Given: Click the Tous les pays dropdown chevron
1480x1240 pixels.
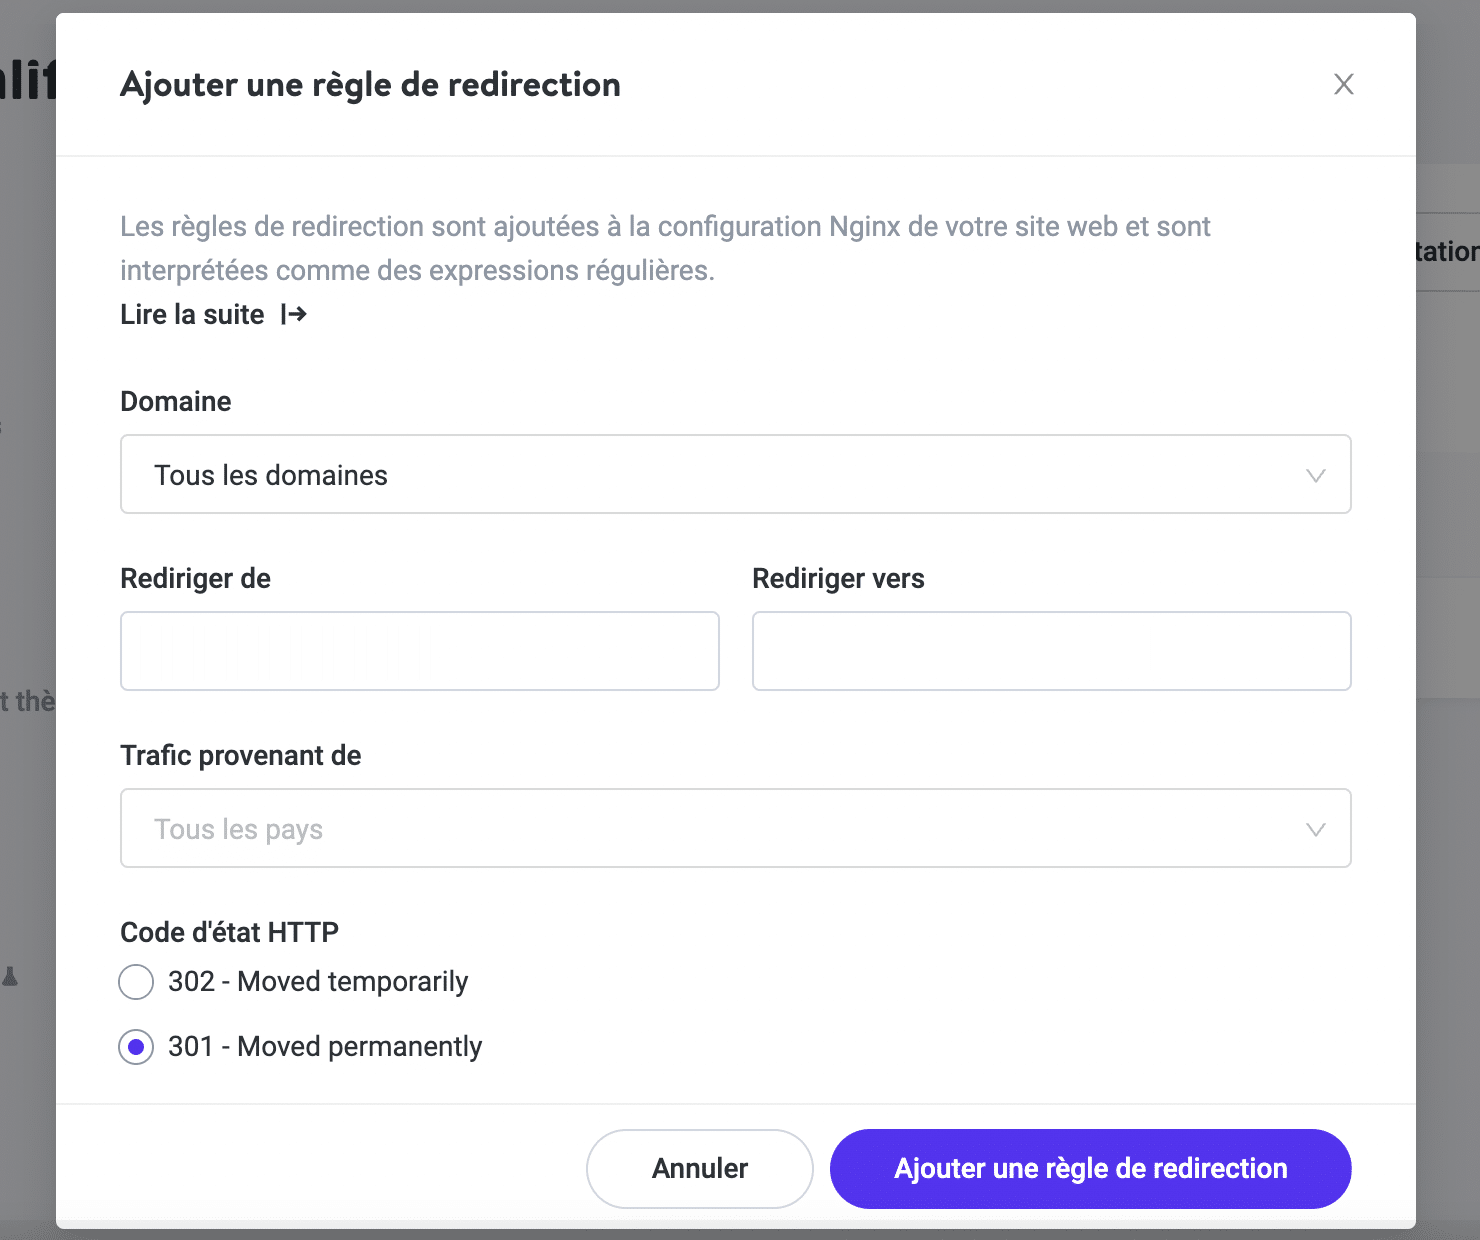Looking at the screenshot, I should tap(1316, 828).
